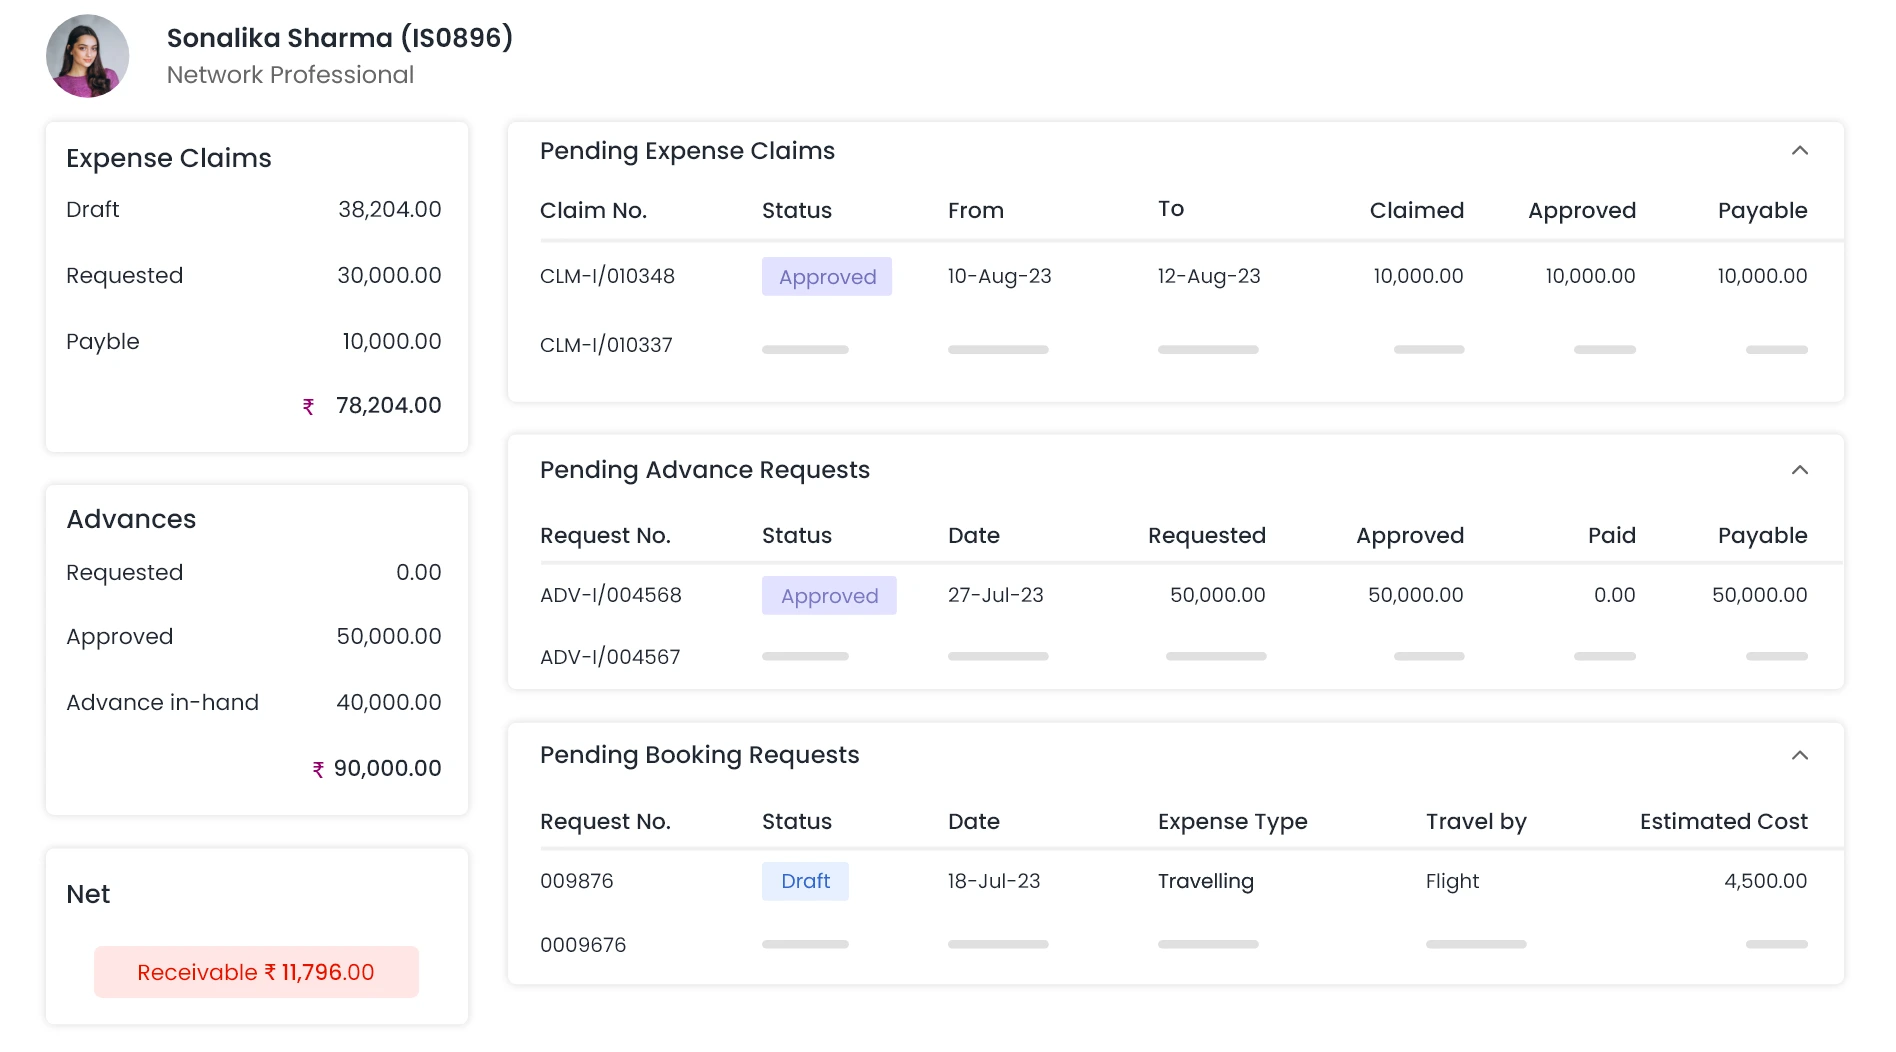Screen dimensions: 1896x1052
Task: Collapse the Pending Booking Requests section
Action: [x=1799, y=755]
